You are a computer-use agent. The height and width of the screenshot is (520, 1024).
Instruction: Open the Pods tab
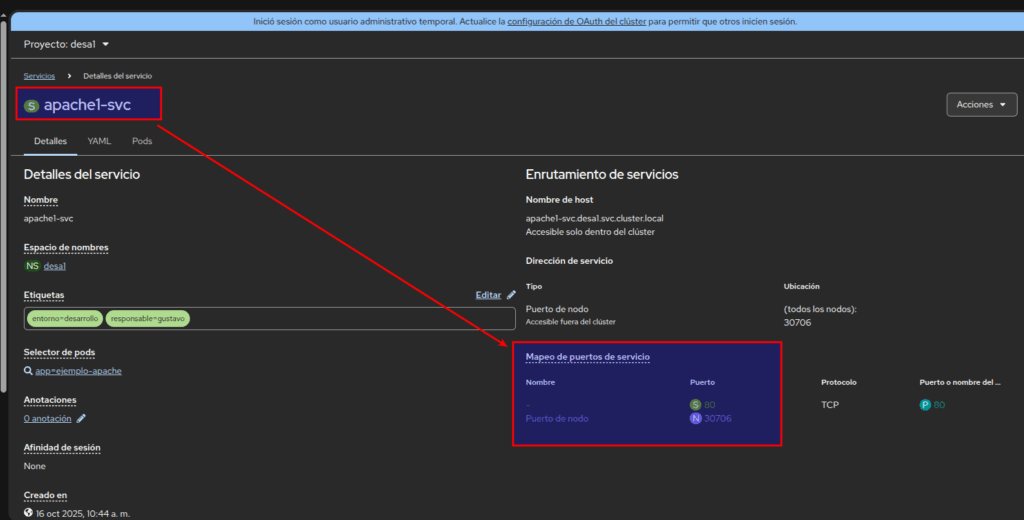click(142, 141)
